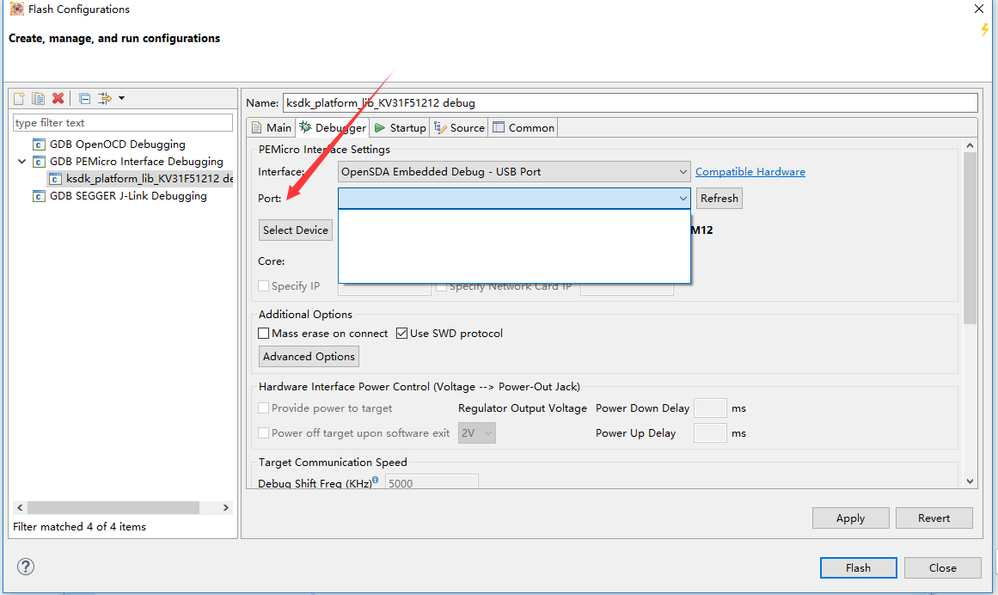Click the Apply button
Viewport: 998px width, 595px height.
(x=850, y=519)
